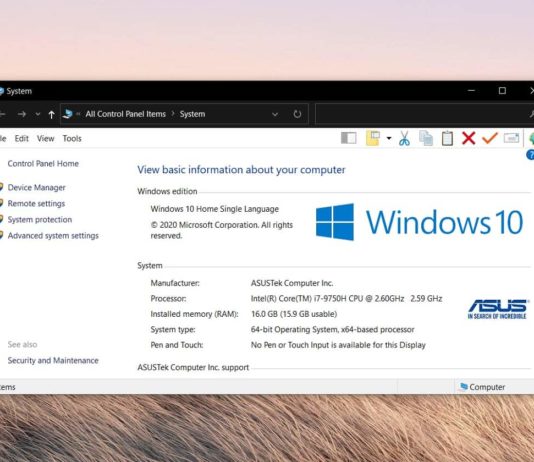
Task: Open the Tools menu
Action: tap(72, 139)
